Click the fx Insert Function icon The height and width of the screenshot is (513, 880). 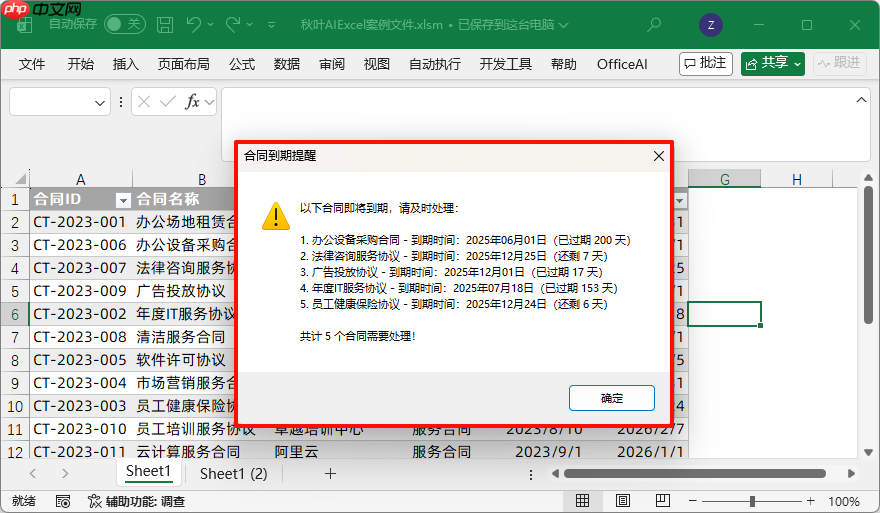[x=192, y=102]
